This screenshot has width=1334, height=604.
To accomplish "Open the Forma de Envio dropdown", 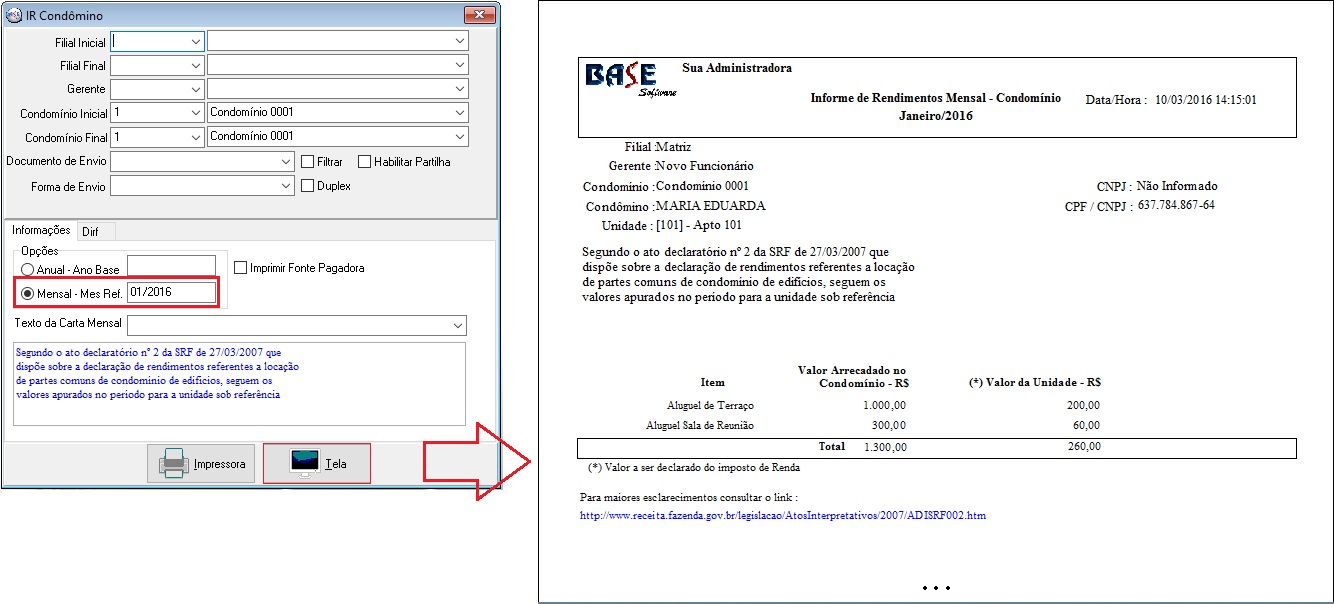I will tap(285, 185).
